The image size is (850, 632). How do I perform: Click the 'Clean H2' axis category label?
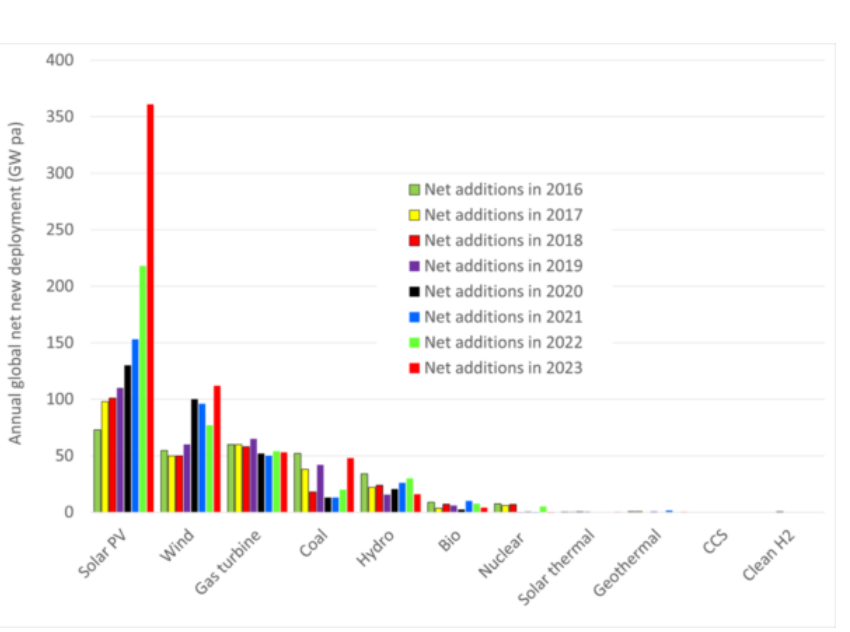coord(769,555)
